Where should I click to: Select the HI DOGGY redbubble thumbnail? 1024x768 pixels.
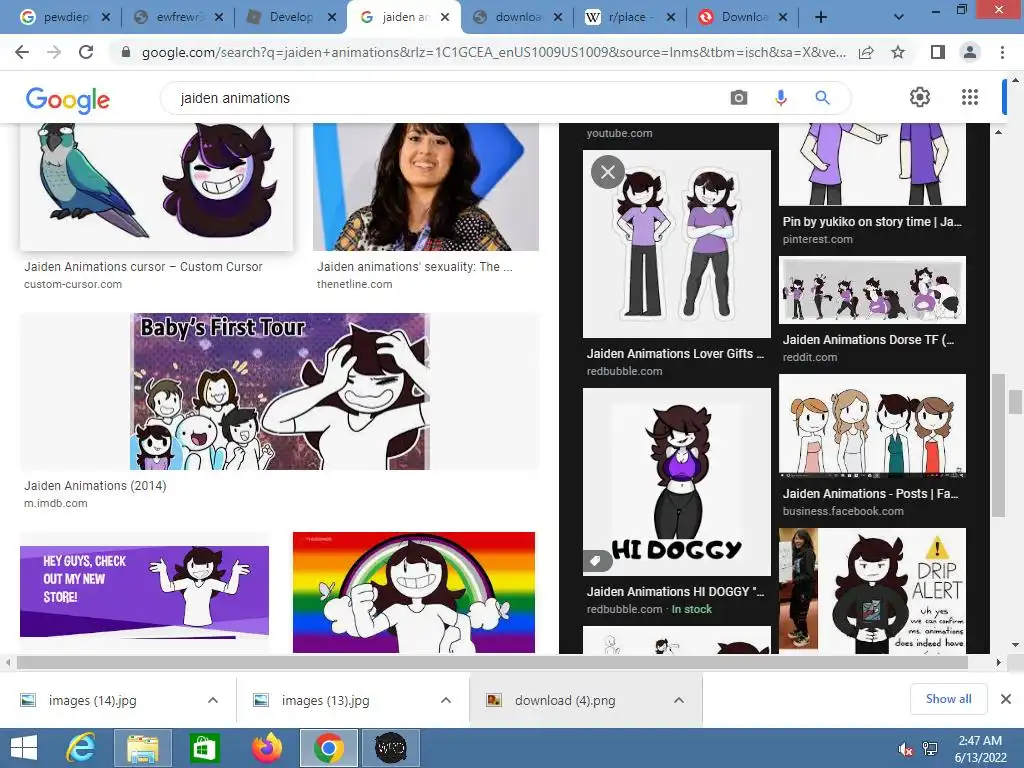(677, 482)
